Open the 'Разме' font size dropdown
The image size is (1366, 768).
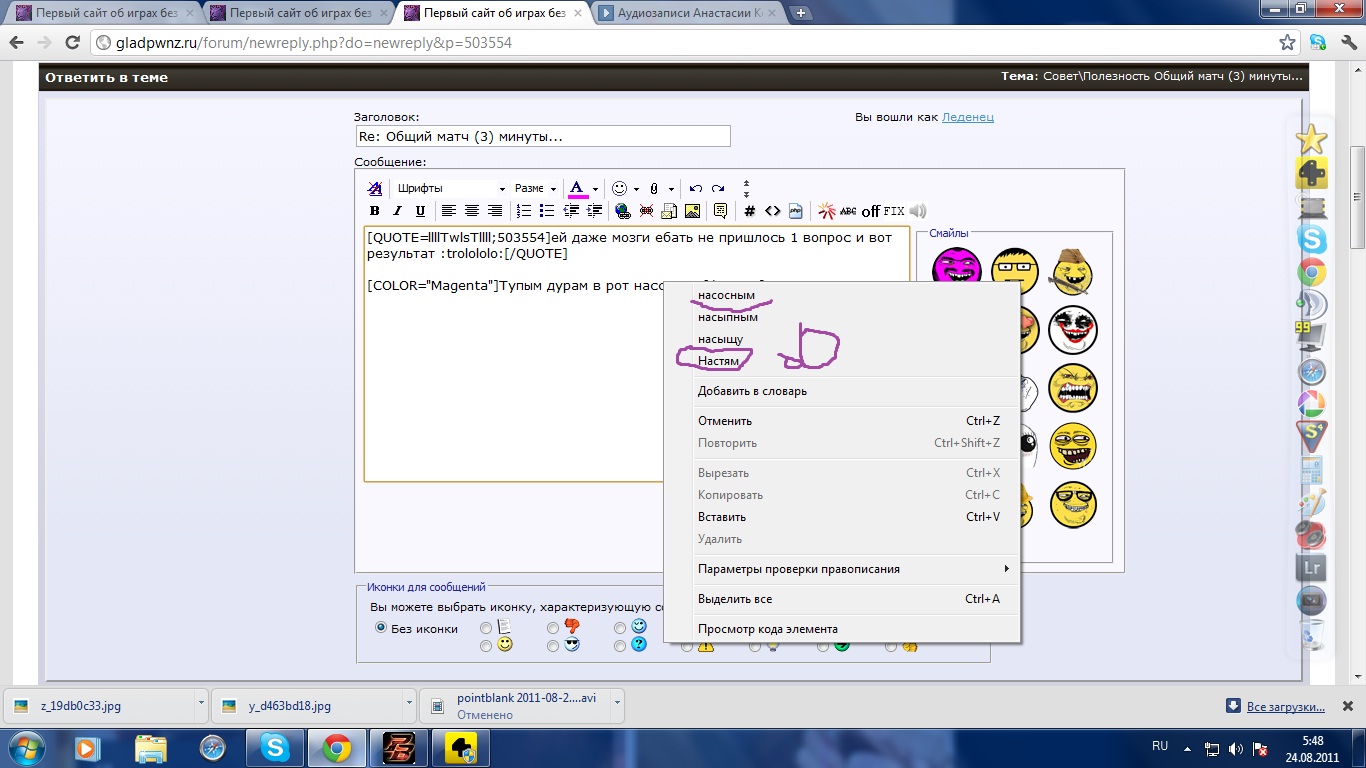[x=535, y=188]
